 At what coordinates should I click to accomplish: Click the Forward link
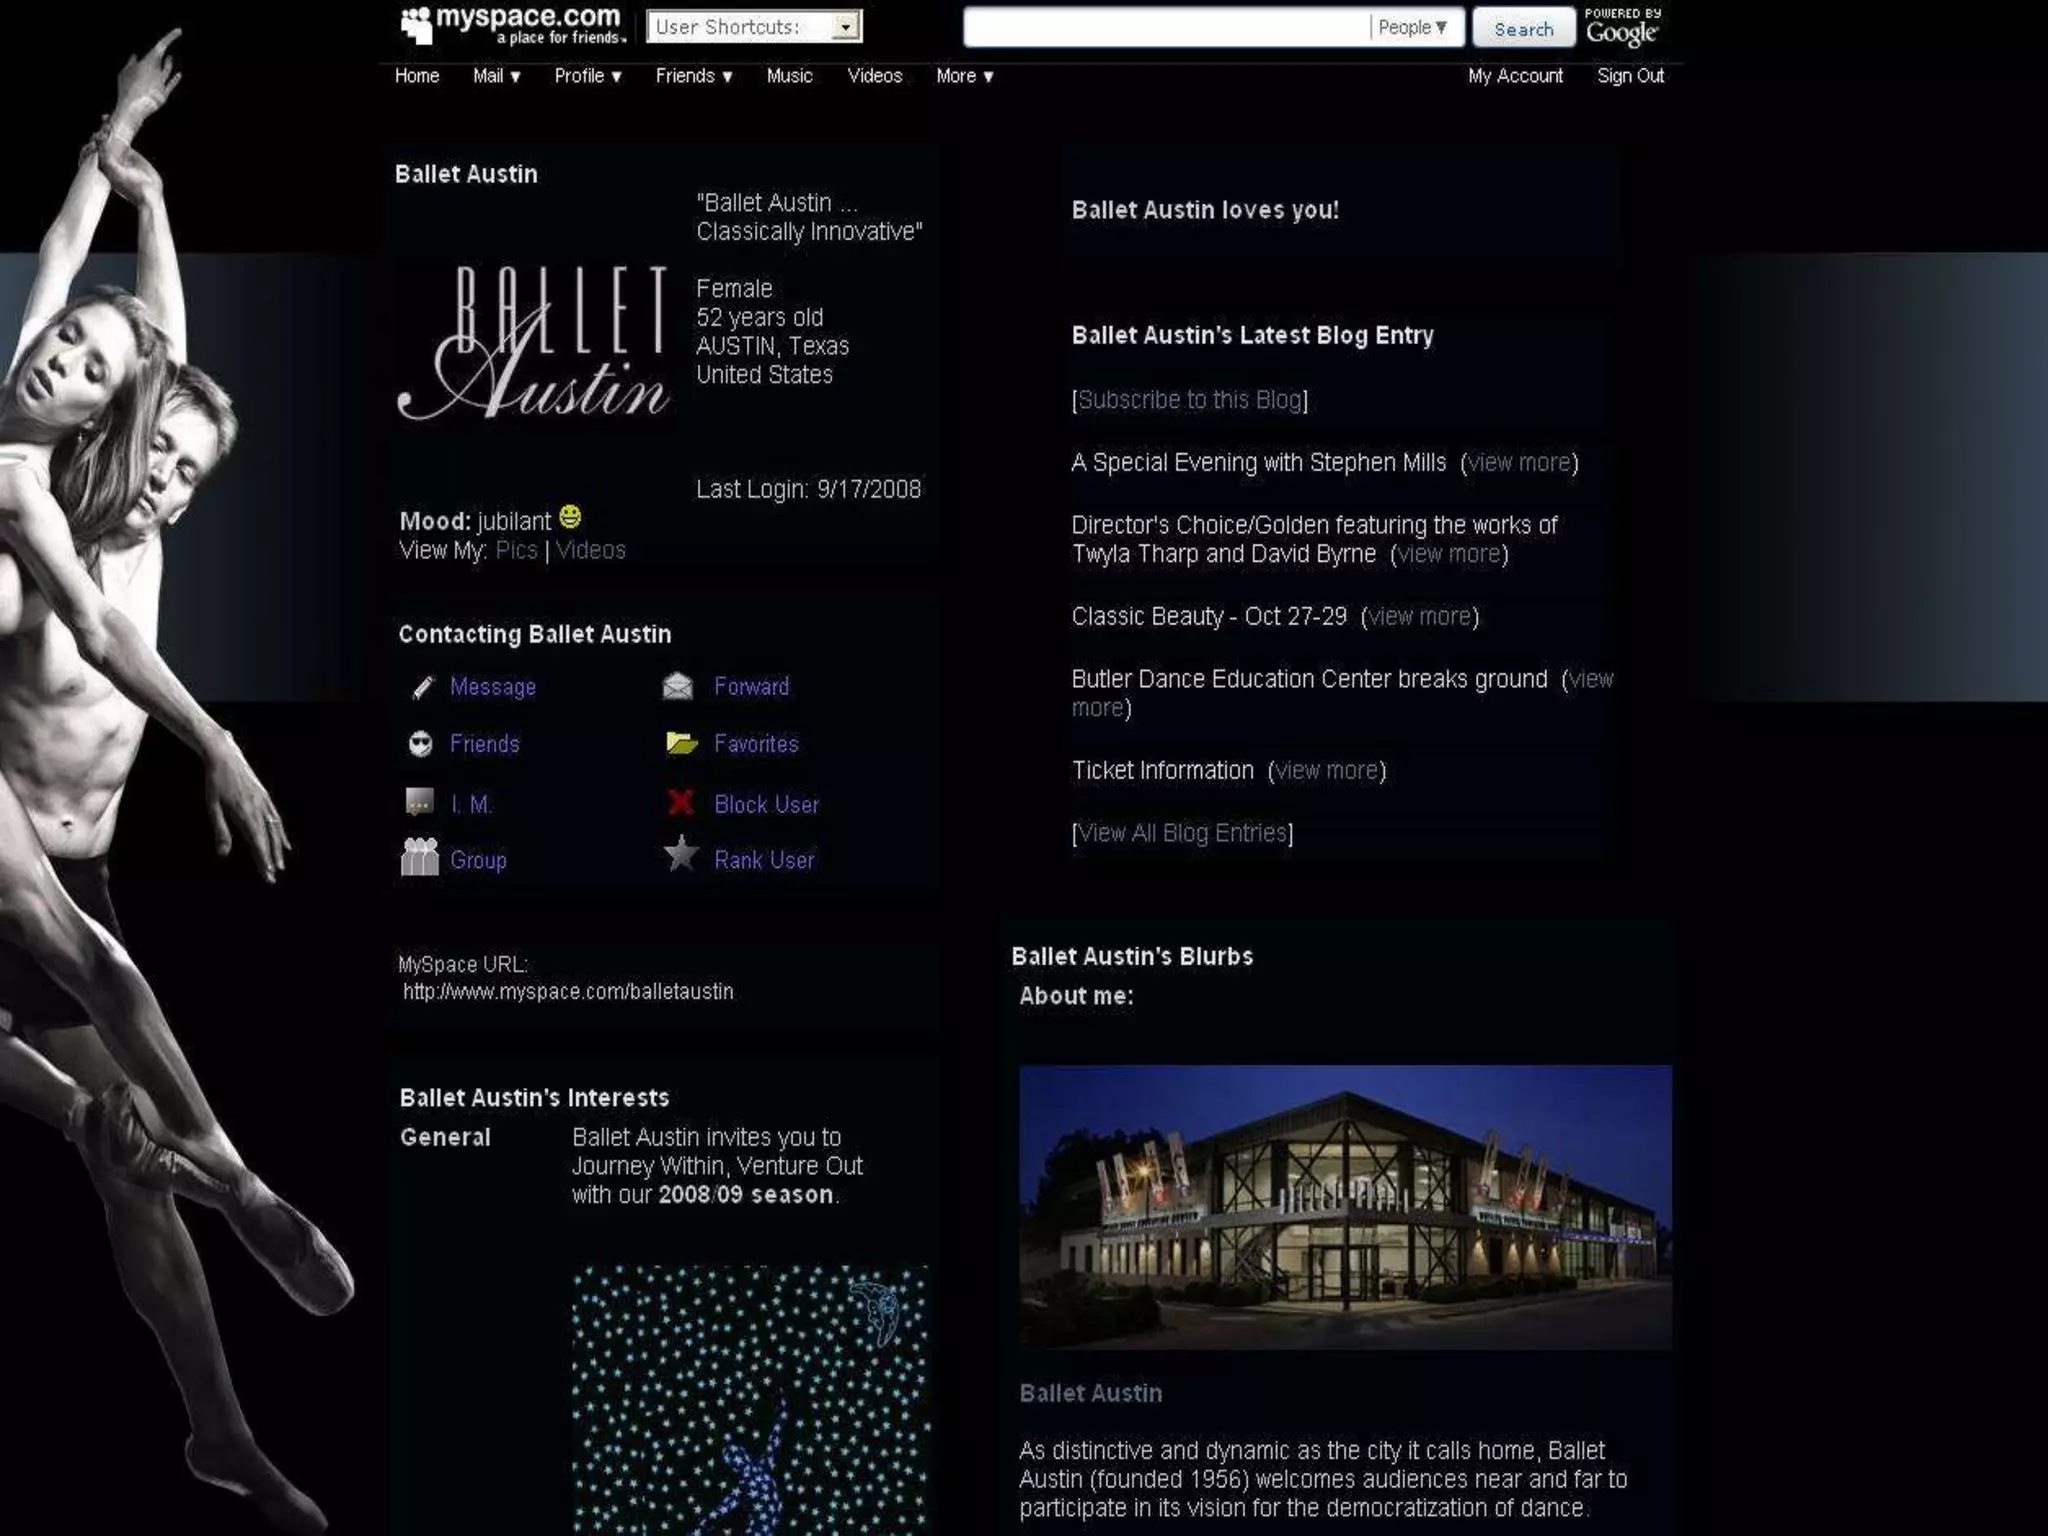pyautogui.click(x=751, y=686)
